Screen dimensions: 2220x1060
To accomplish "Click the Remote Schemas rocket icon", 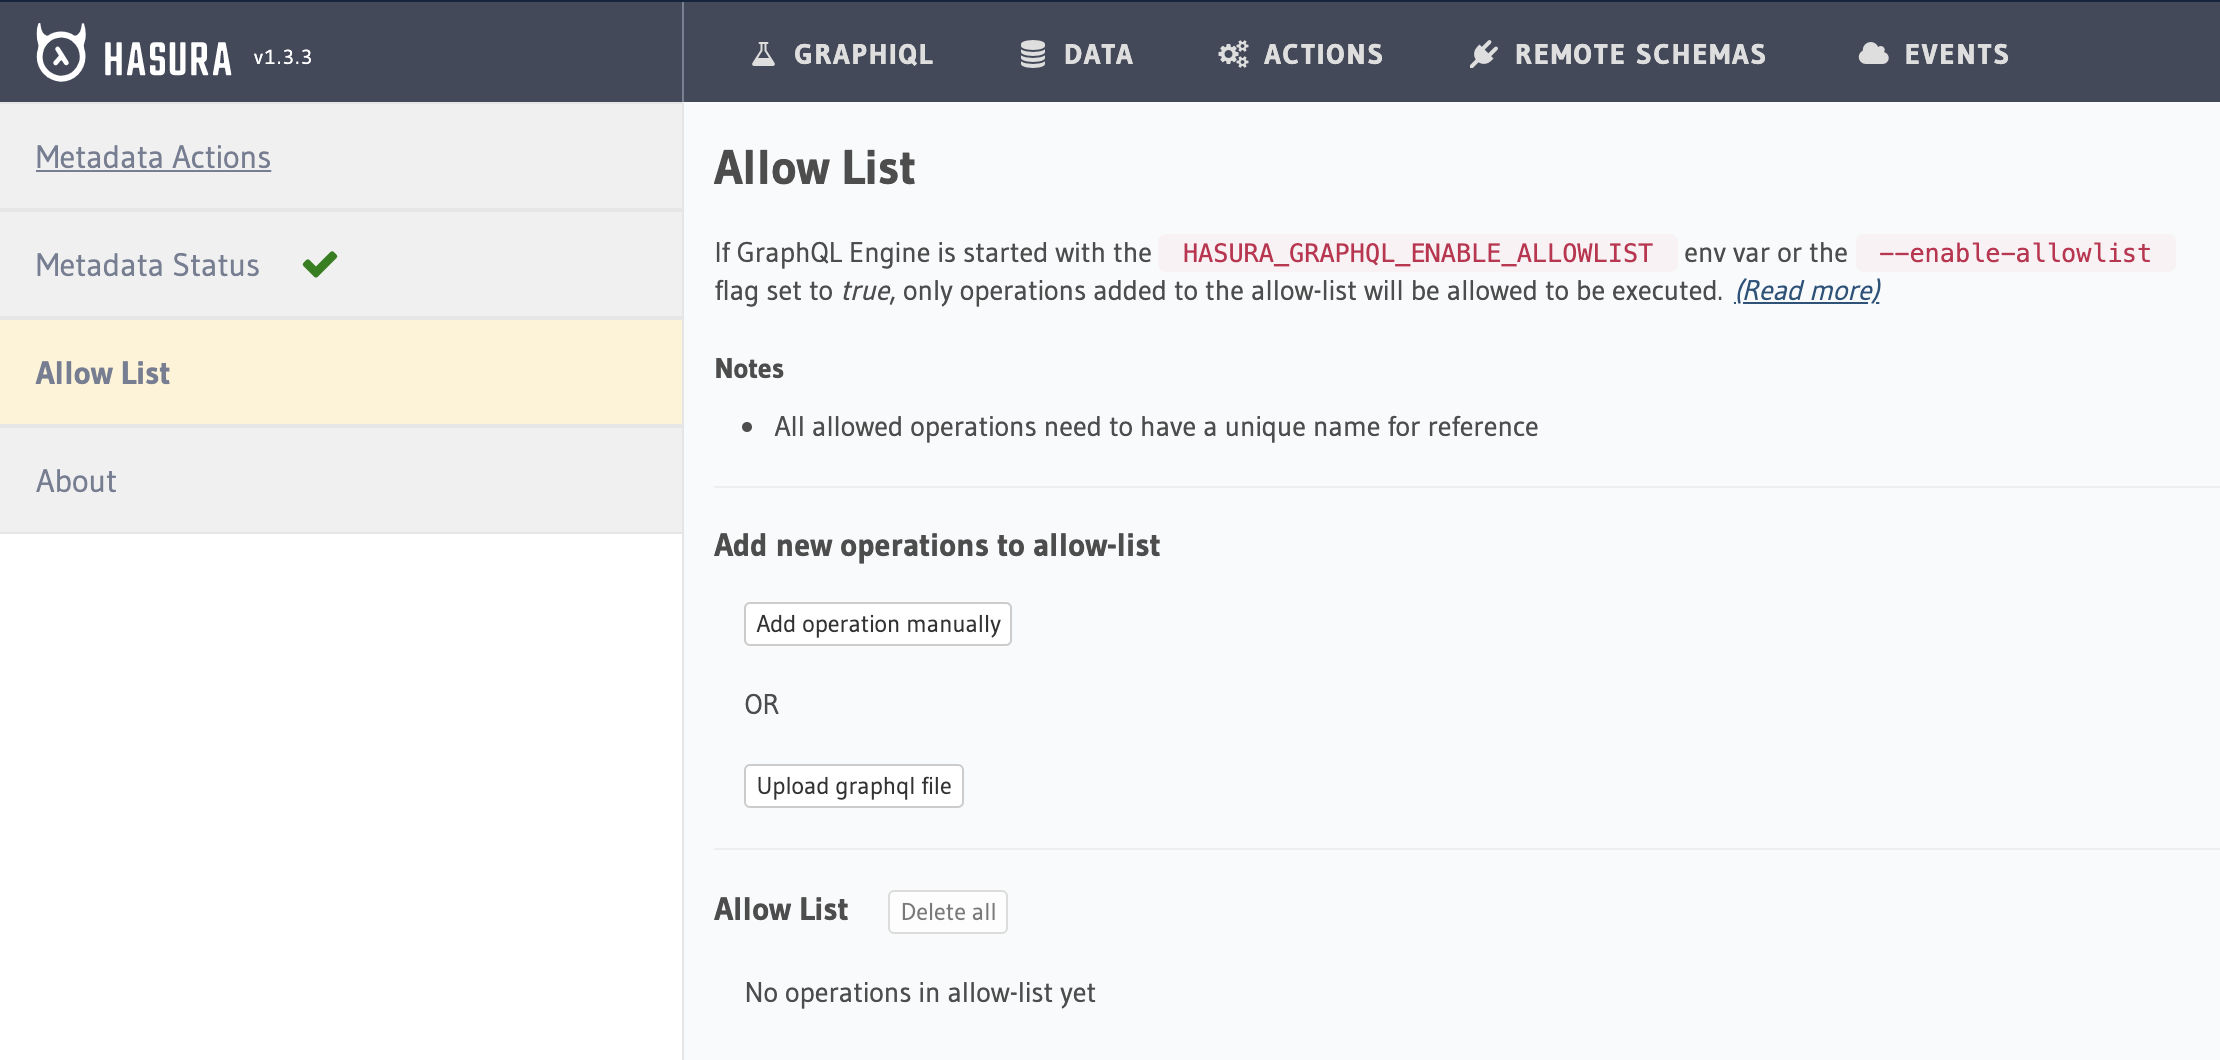I will coord(1483,53).
